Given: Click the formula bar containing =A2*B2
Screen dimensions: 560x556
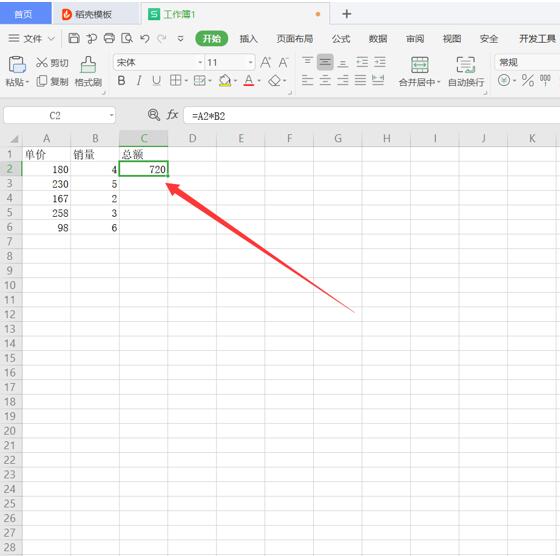Looking at the screenshot, I should coord(371,116).
